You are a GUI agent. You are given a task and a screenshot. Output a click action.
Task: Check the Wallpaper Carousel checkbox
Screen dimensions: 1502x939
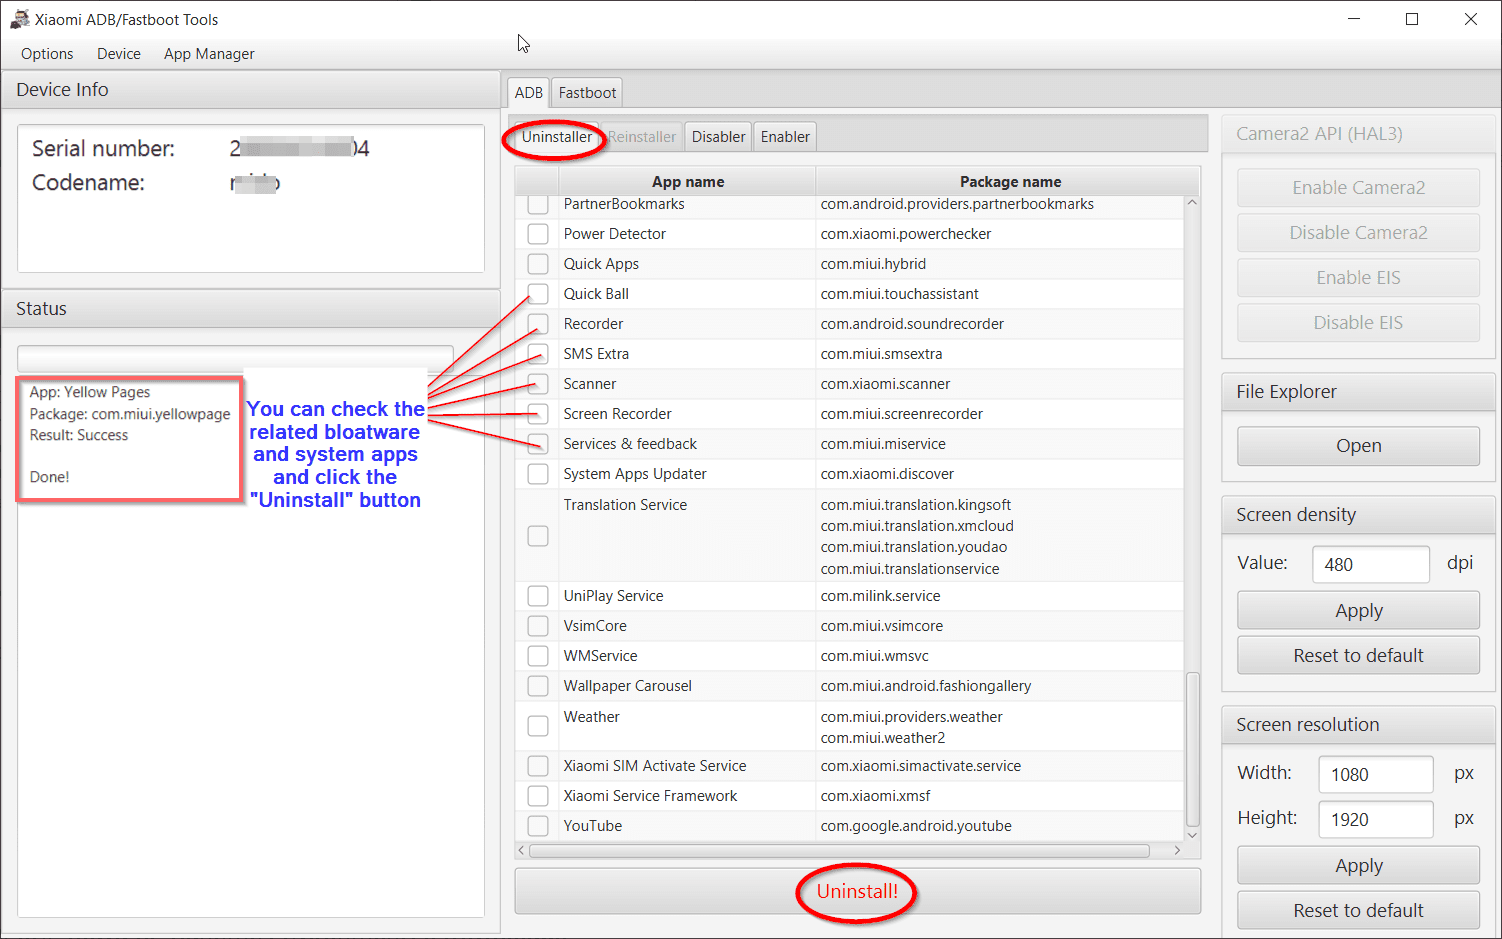[x=538, y=686]
